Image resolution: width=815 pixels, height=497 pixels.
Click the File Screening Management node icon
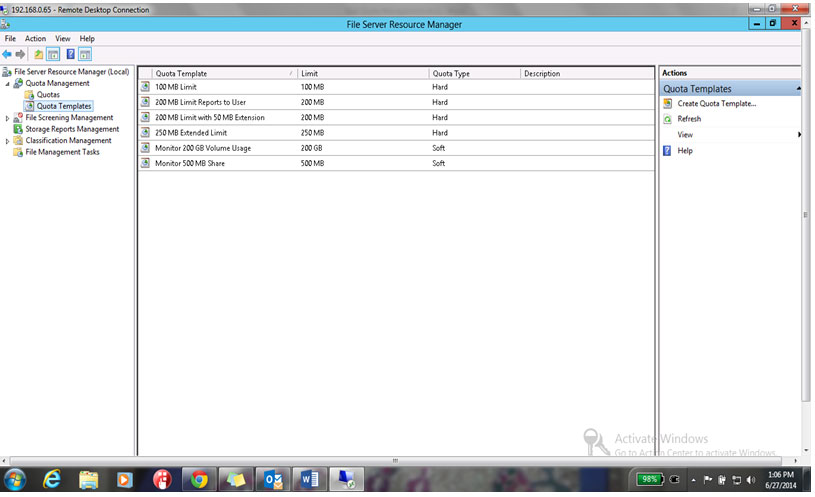(18, 117)
